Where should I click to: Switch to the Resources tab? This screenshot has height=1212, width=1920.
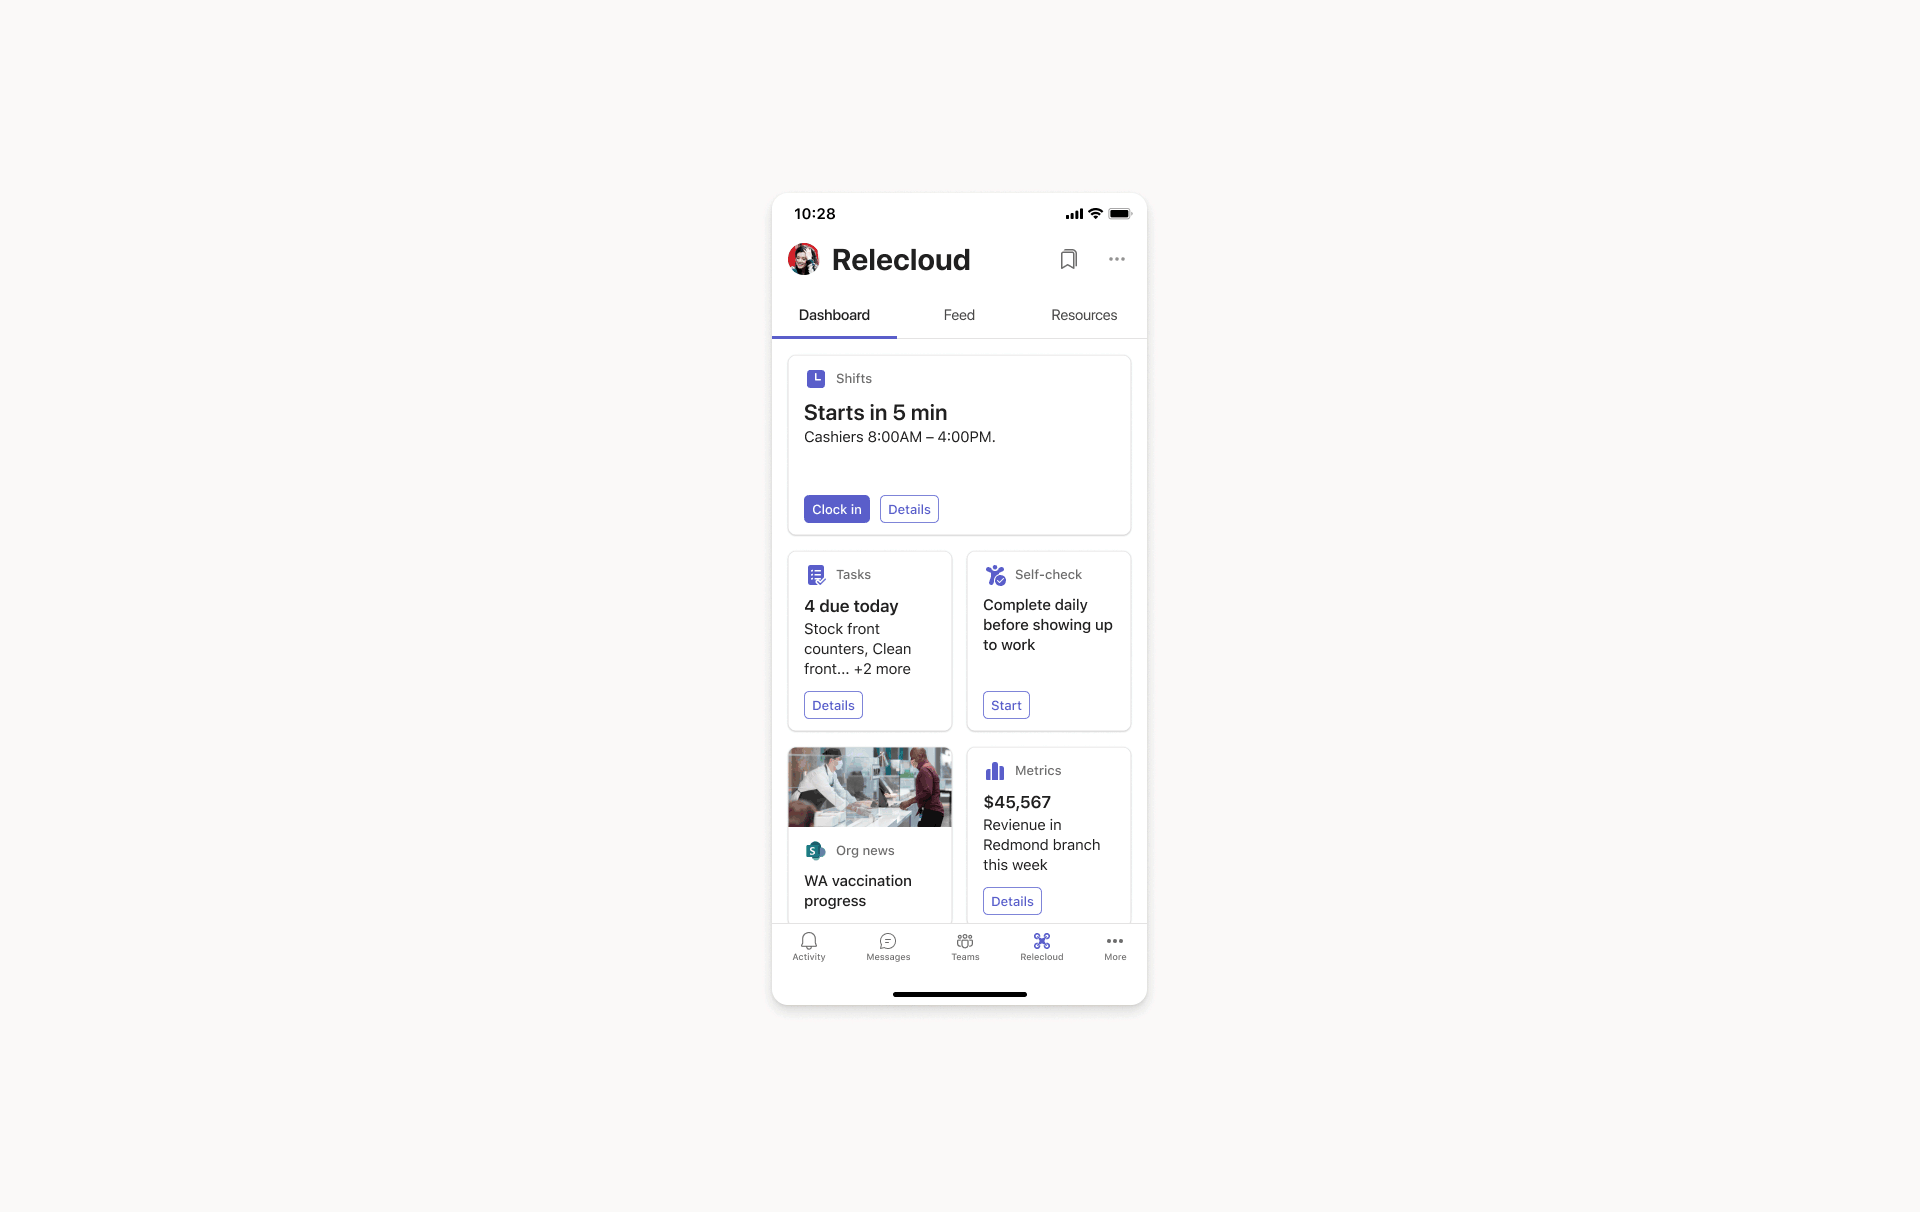click(1084, 314)
